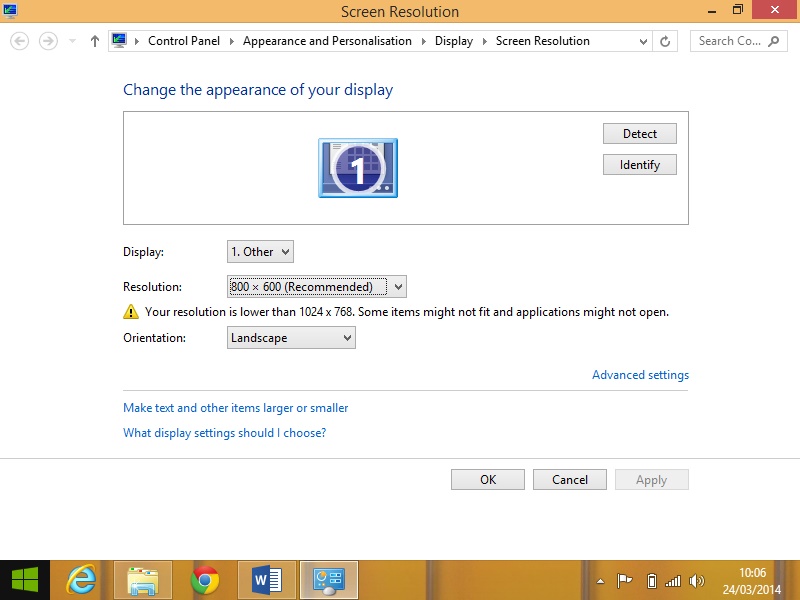The width and height of the screenshot is (800, 600).
Task: Click the OK button
Action: coord(488,480)
